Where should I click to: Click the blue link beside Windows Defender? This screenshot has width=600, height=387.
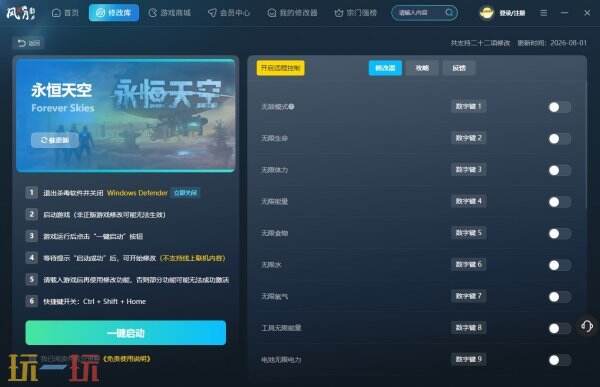pyautogui.click(x=186, y=193)
